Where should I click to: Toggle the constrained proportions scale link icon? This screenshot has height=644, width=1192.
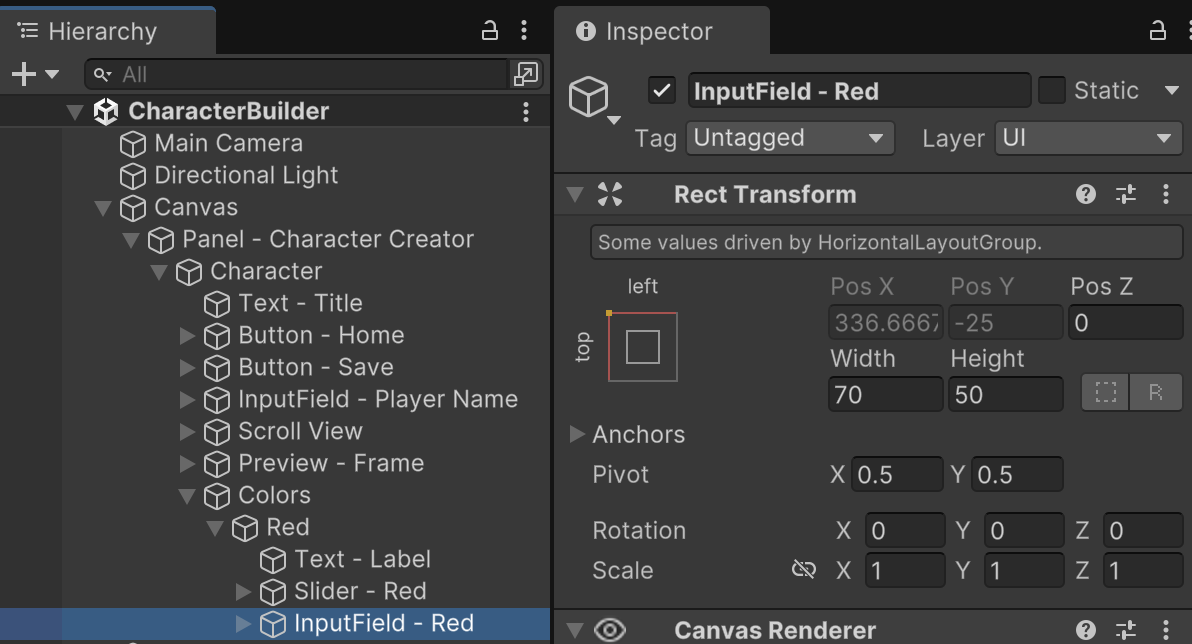(803, 570)
